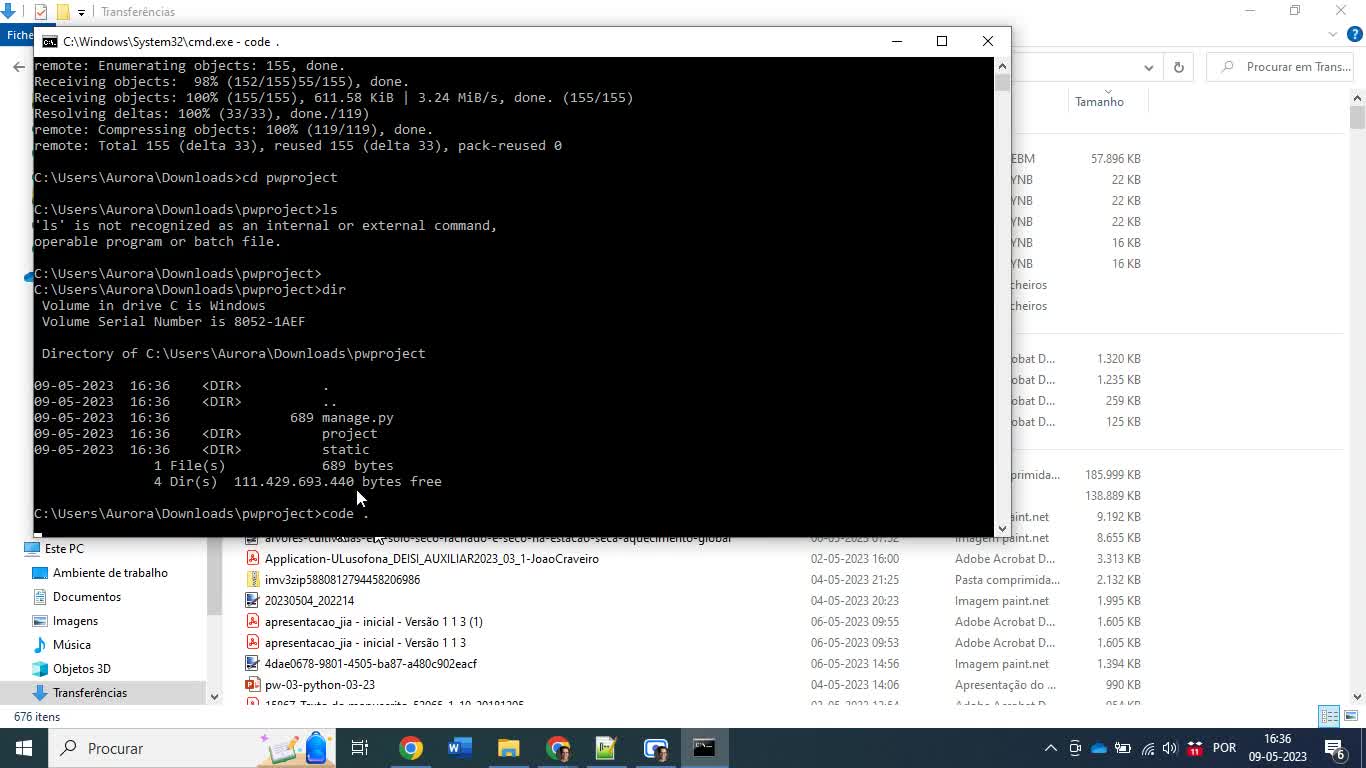Switch to details view toggle

(x=1328, y=716)
